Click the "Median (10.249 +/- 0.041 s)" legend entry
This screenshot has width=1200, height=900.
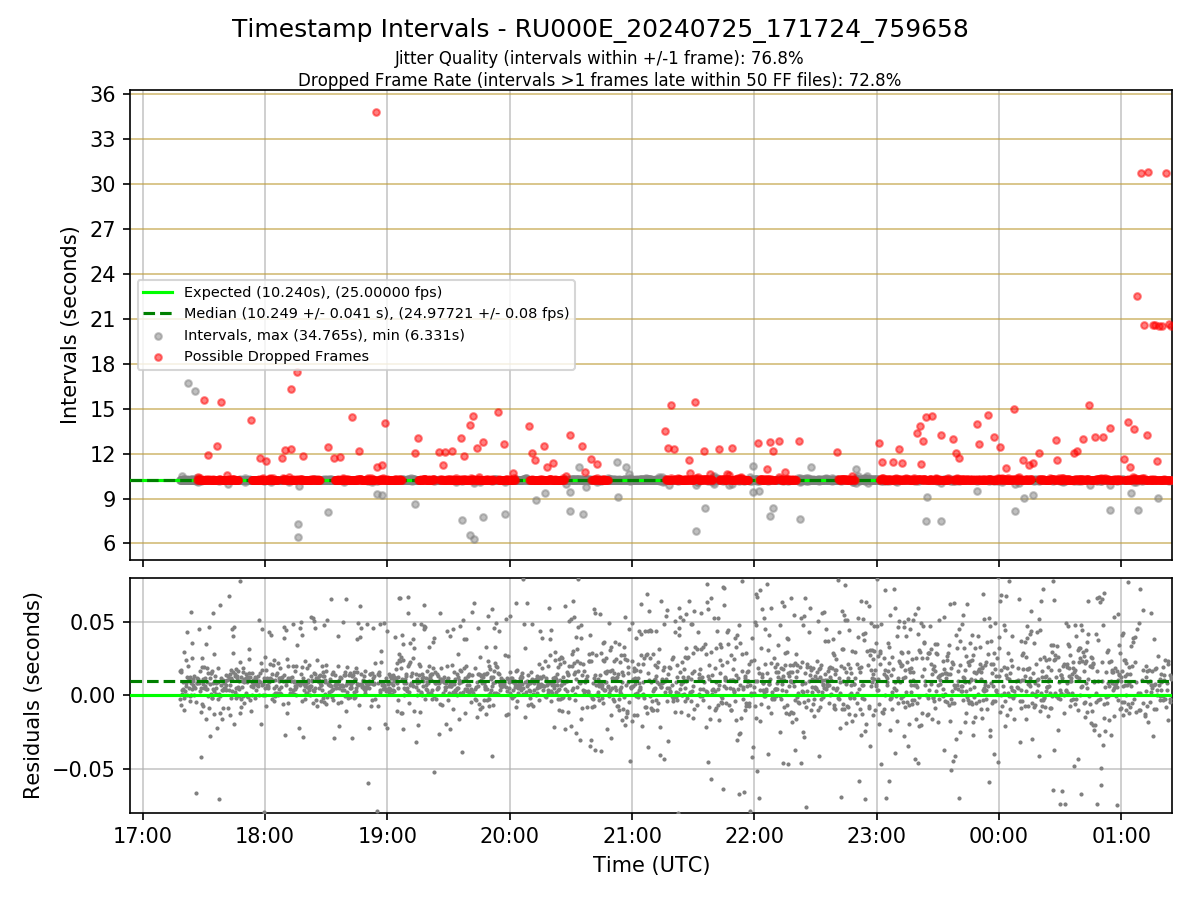[x=376, y=313]
